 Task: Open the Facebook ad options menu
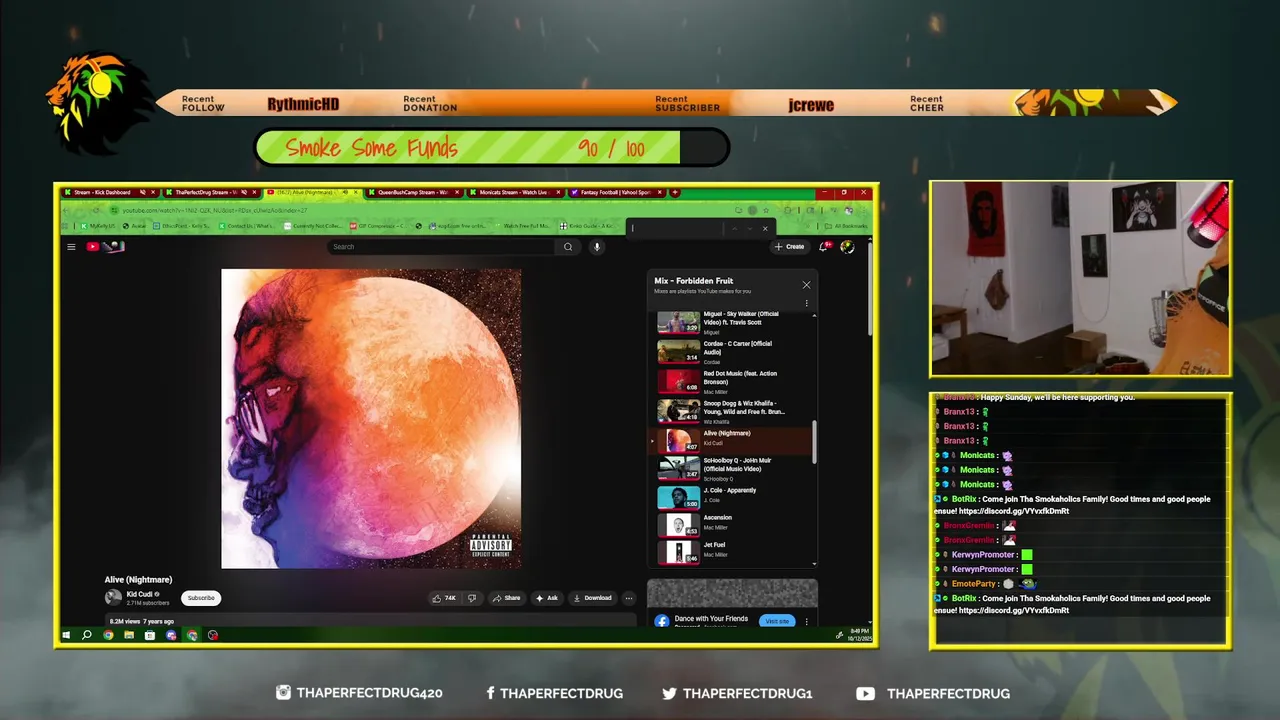coord(808,621)
